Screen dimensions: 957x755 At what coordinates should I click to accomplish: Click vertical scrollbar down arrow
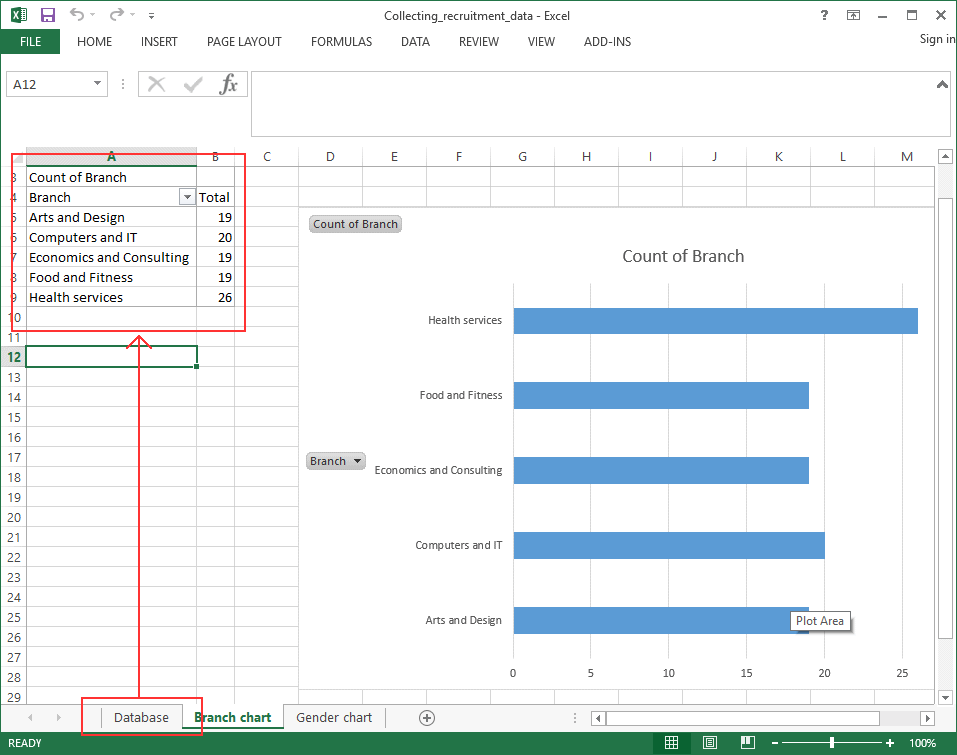tap(945, 697)
